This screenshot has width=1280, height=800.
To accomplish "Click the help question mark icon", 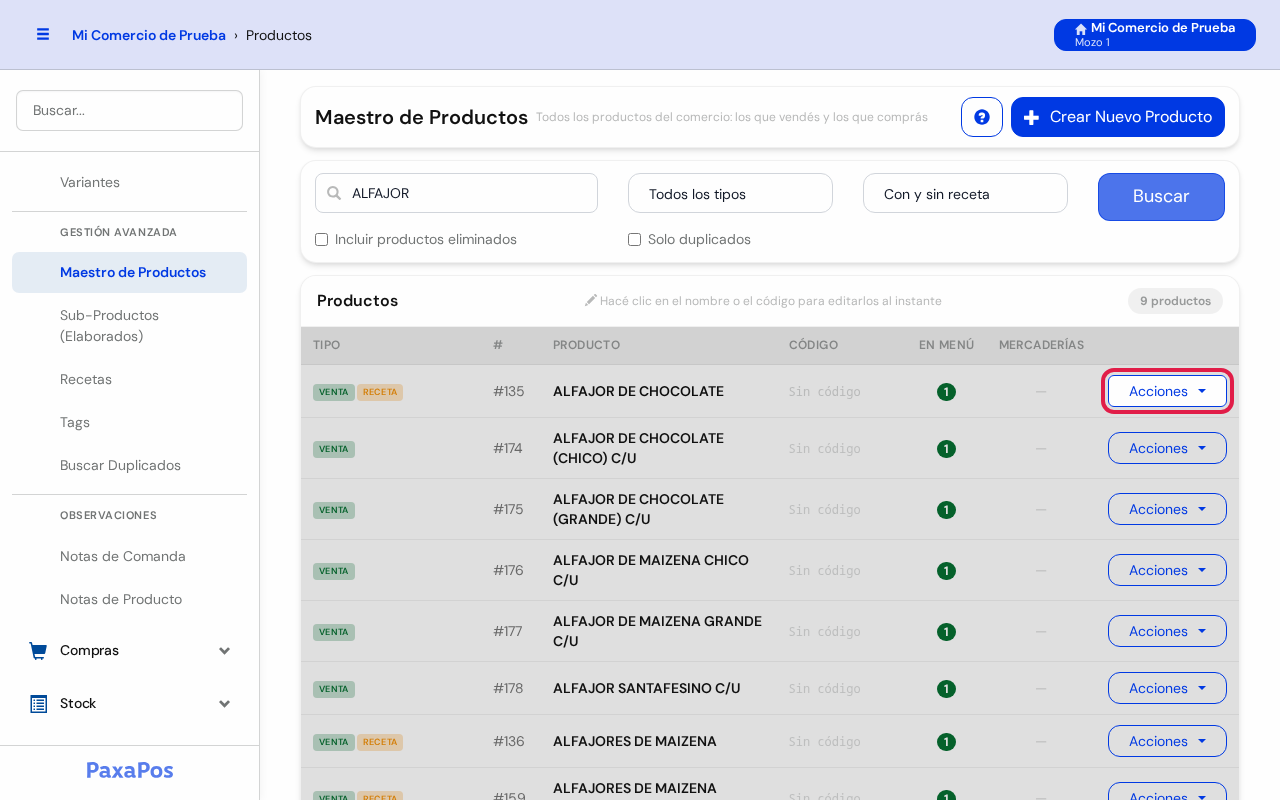I will coord(982,117).
